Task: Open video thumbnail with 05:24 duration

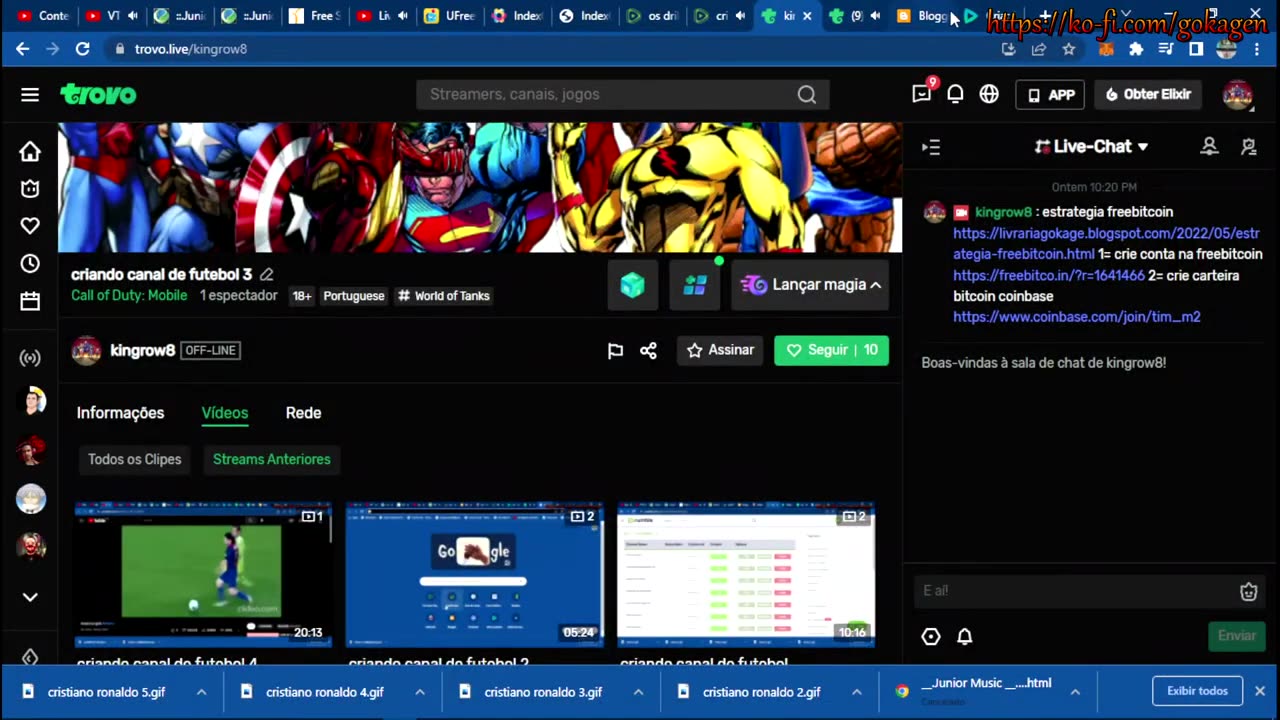Action: coord(474,575)
